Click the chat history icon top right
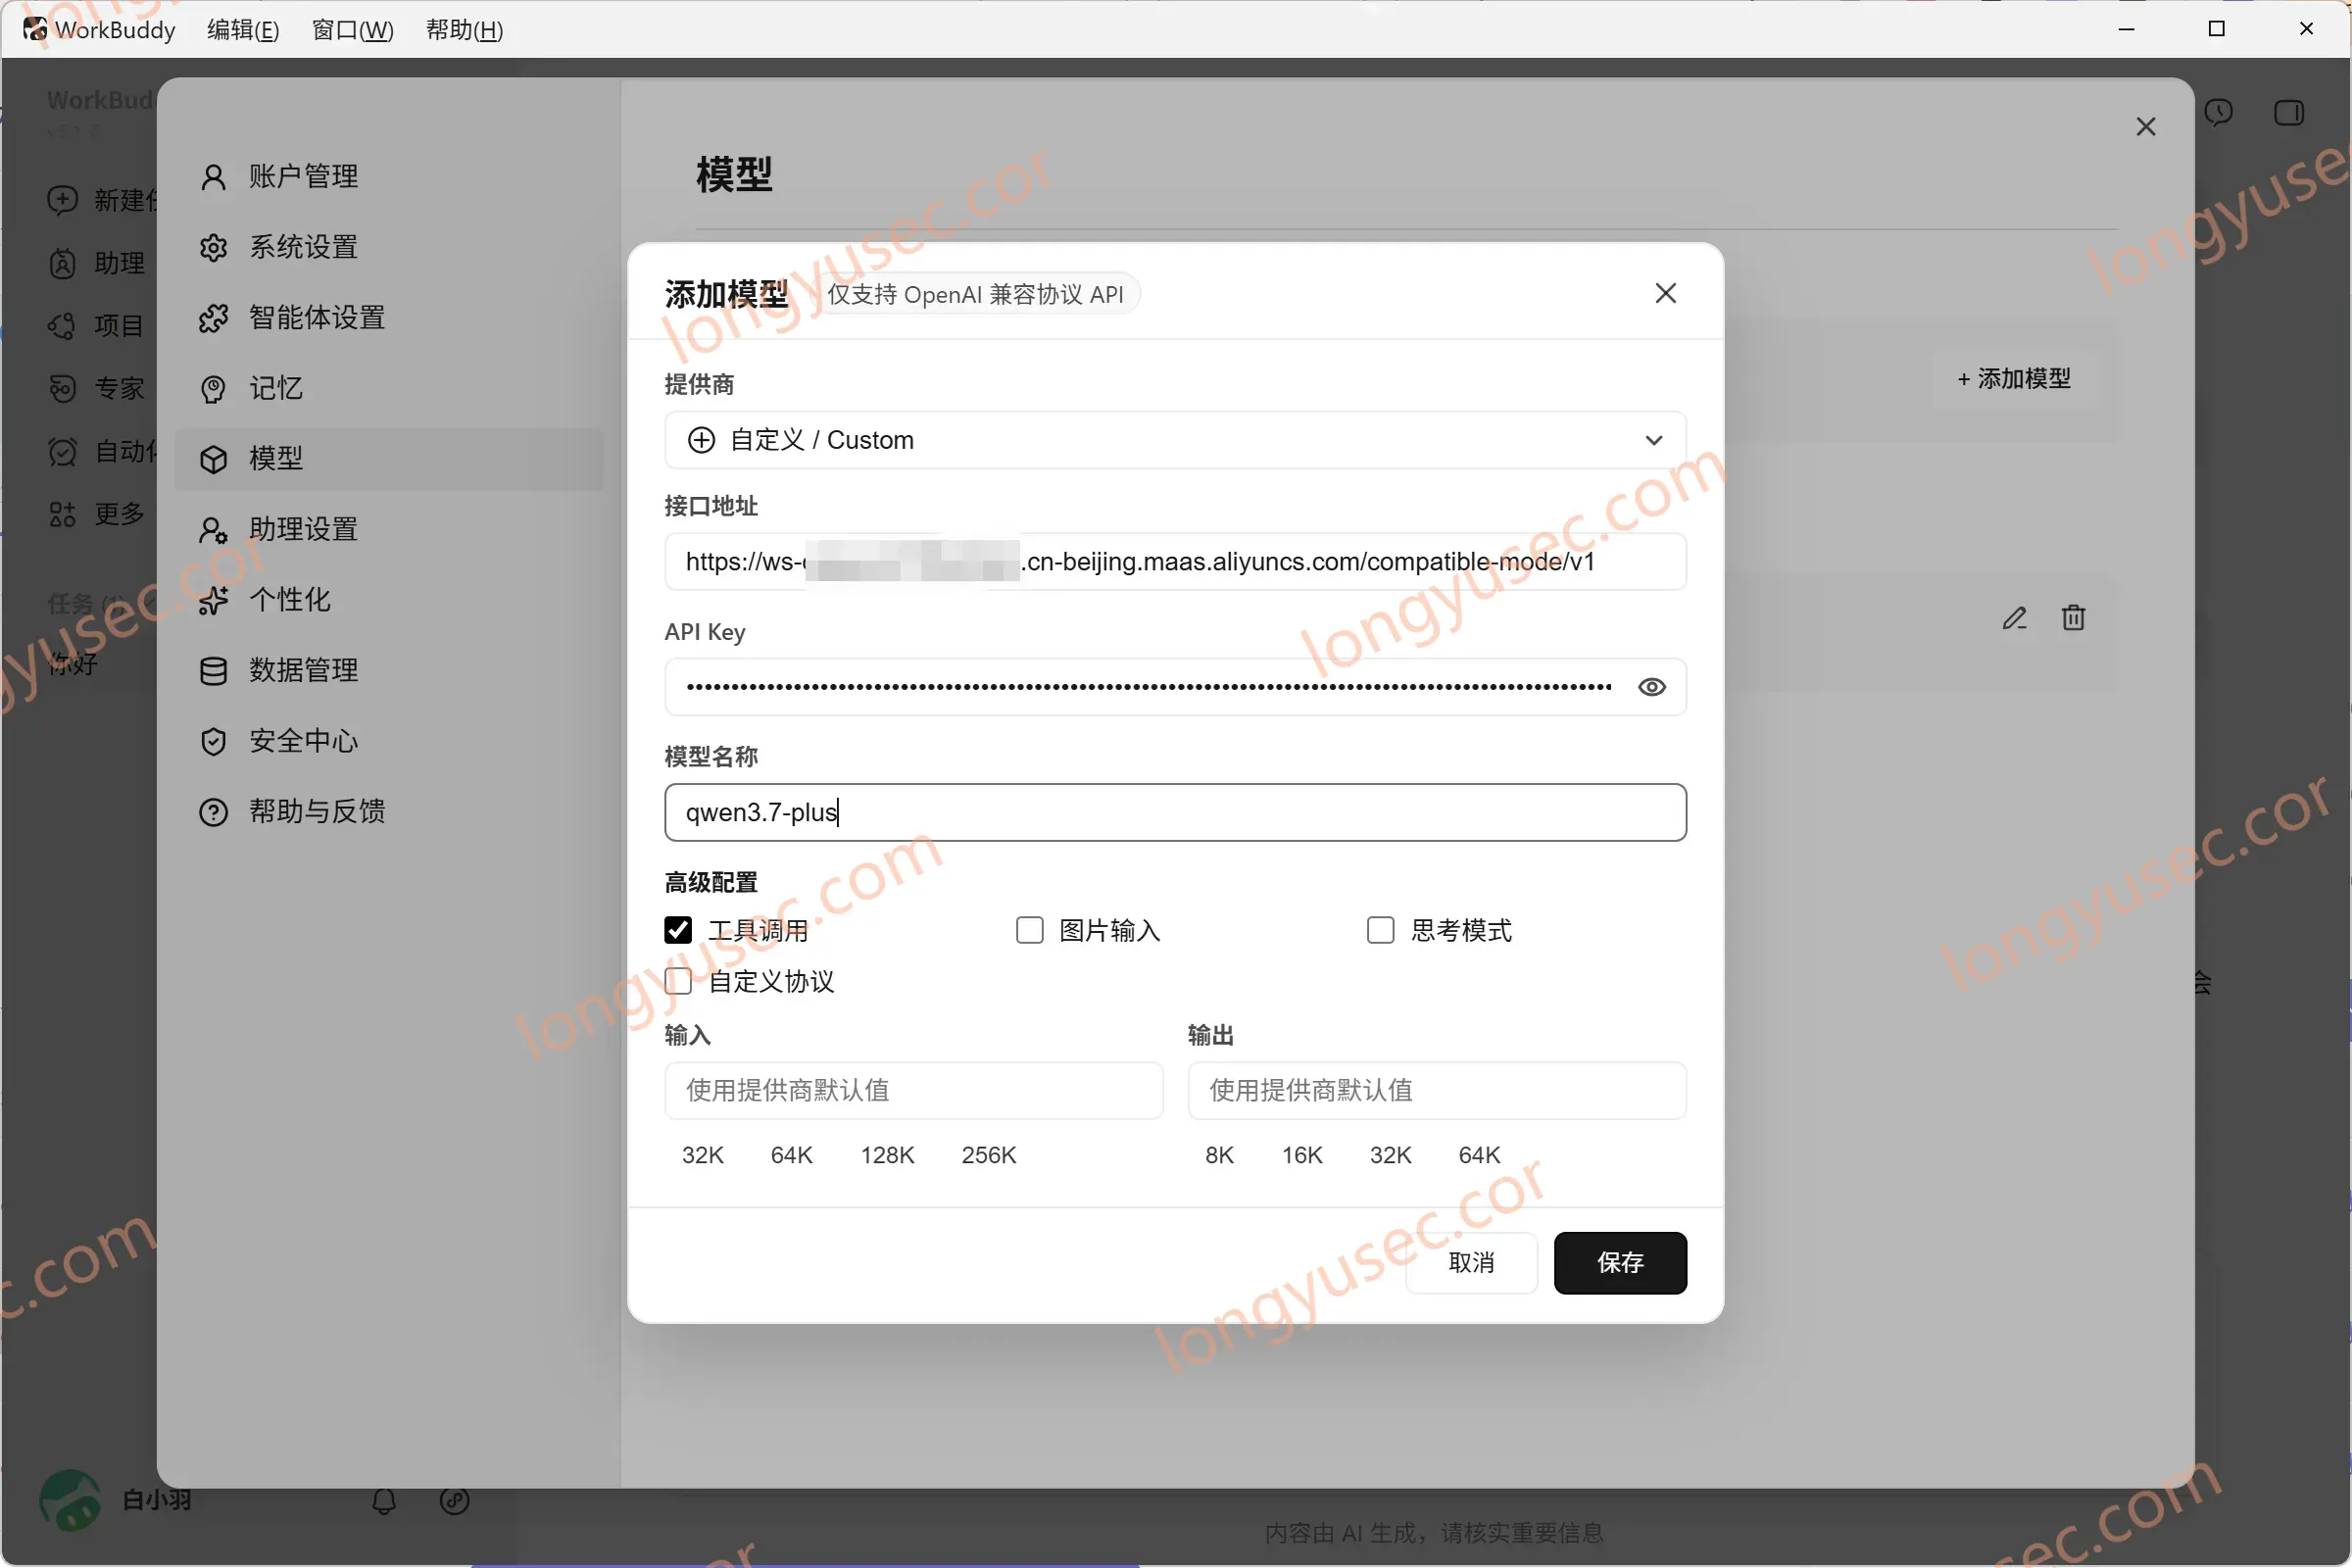 click(x=2219, y=112)
